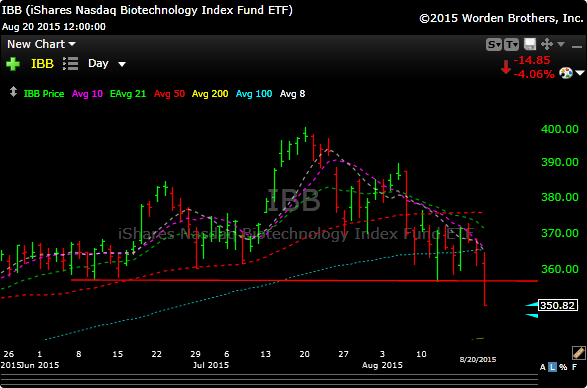Open the color palette icon
Screen dimensions: 587x388
pyautogui.click(x=566, y=73)
